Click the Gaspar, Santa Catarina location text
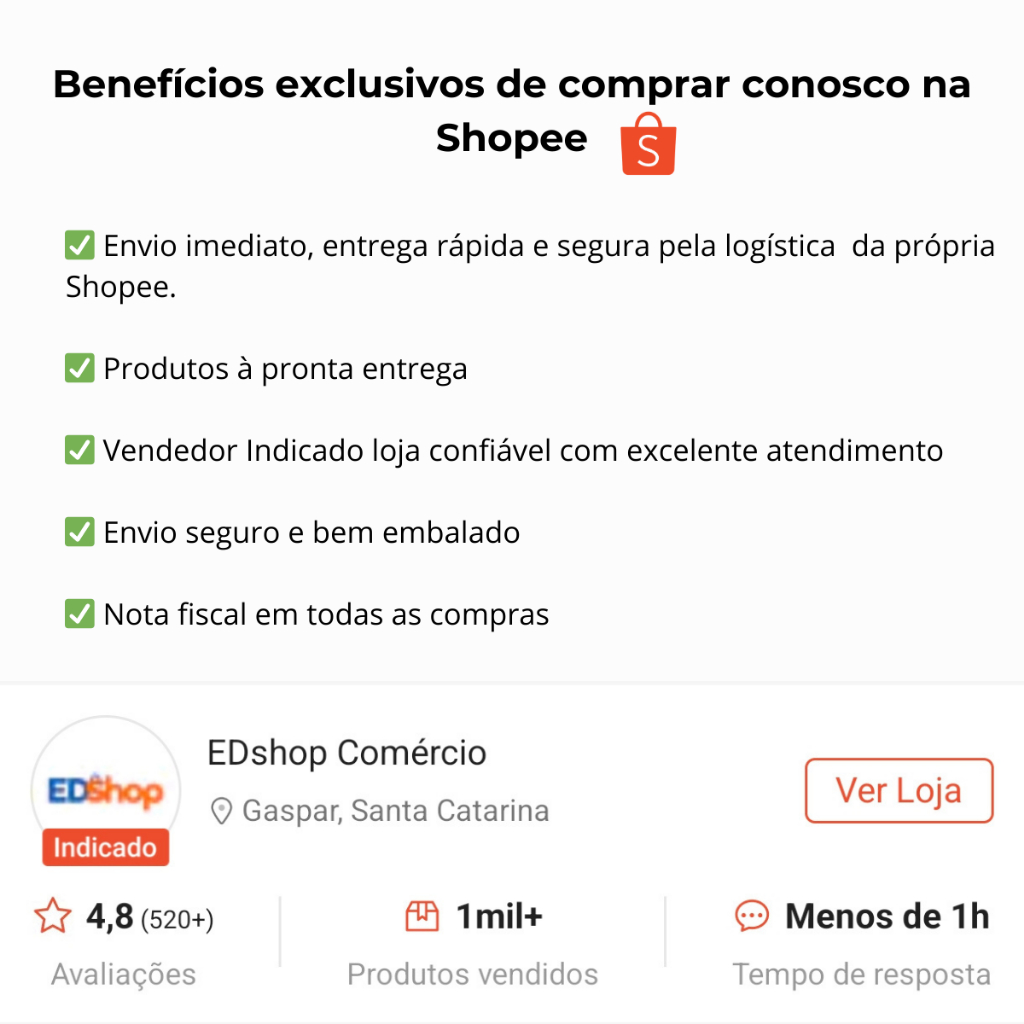The height and width of the screenshot is (1024, 1024). (395, 810)
